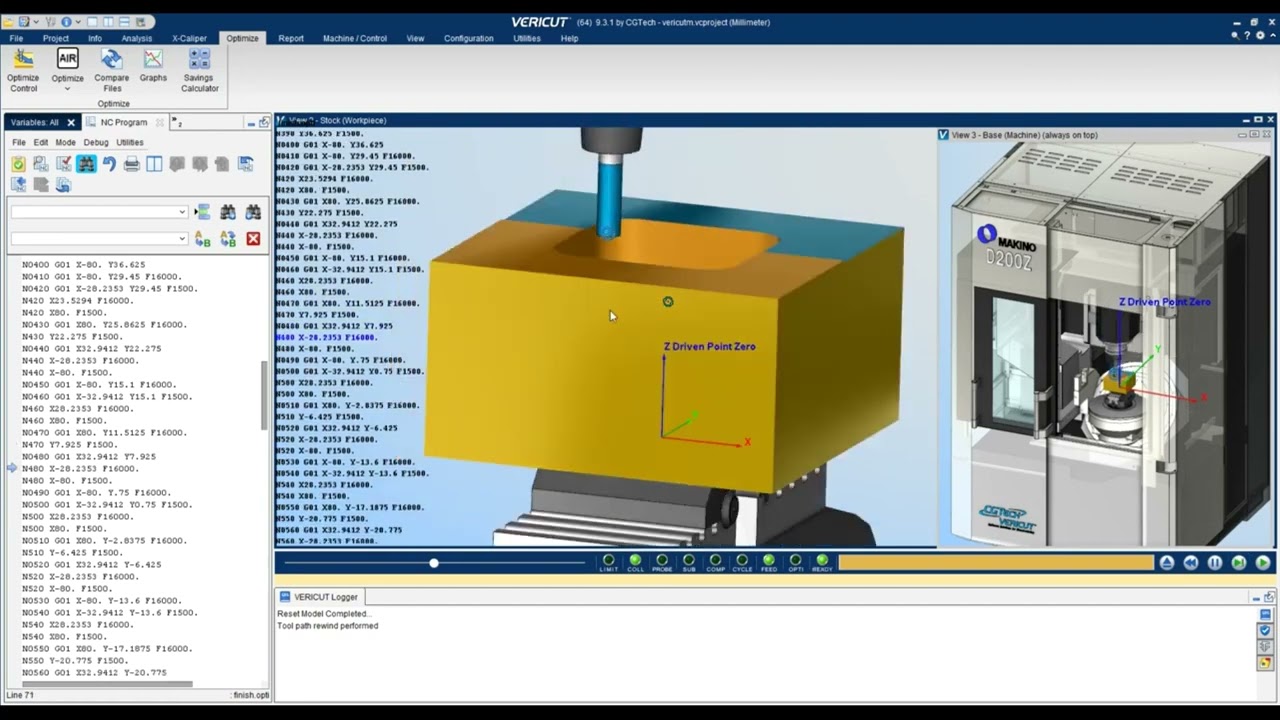Select the stacked two view layout icon
The image size is (1280, 720).
[x=124, y=22]
